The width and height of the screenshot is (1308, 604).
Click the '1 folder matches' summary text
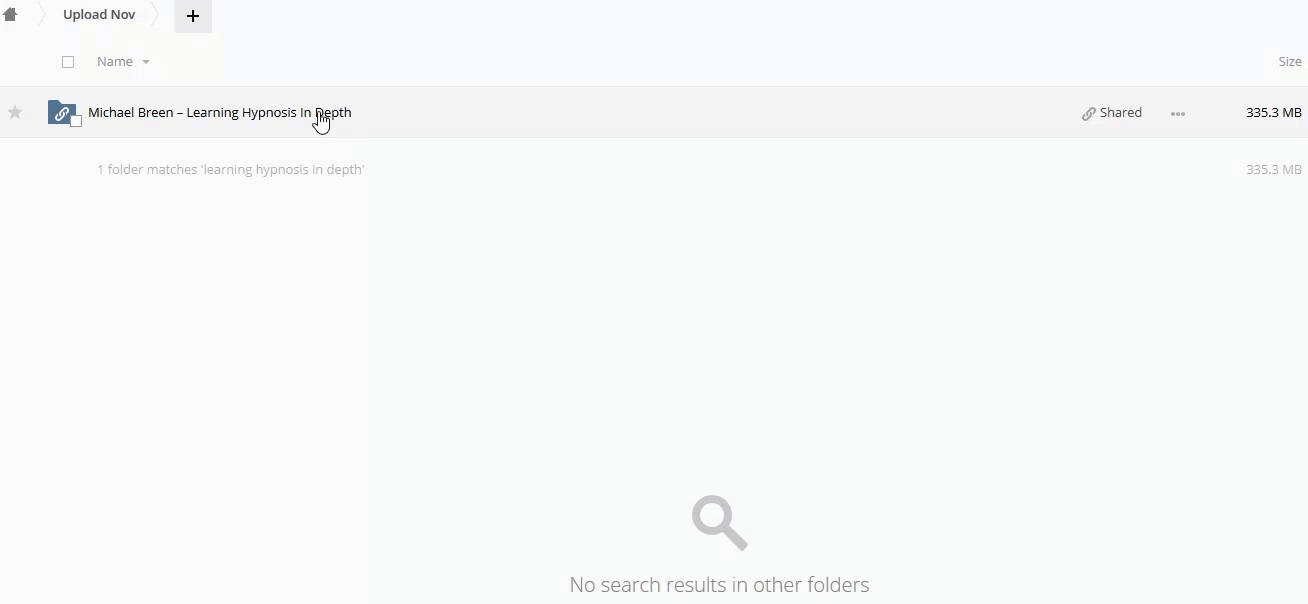231,170
